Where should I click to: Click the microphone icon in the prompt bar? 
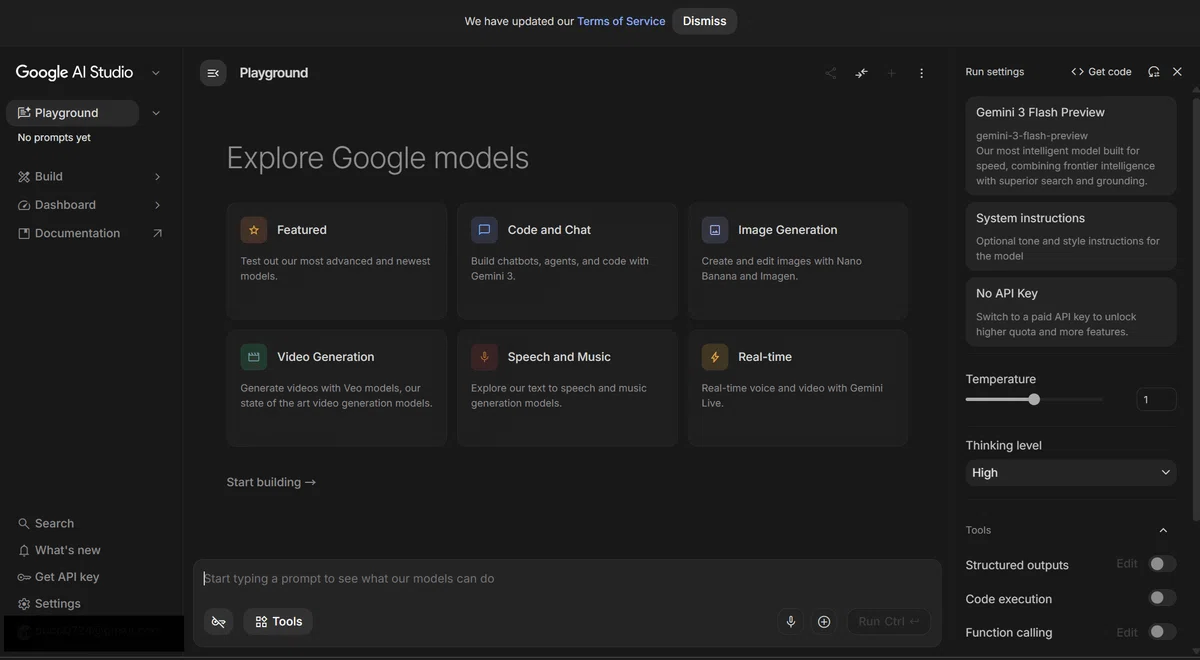(x=791, y=621)
